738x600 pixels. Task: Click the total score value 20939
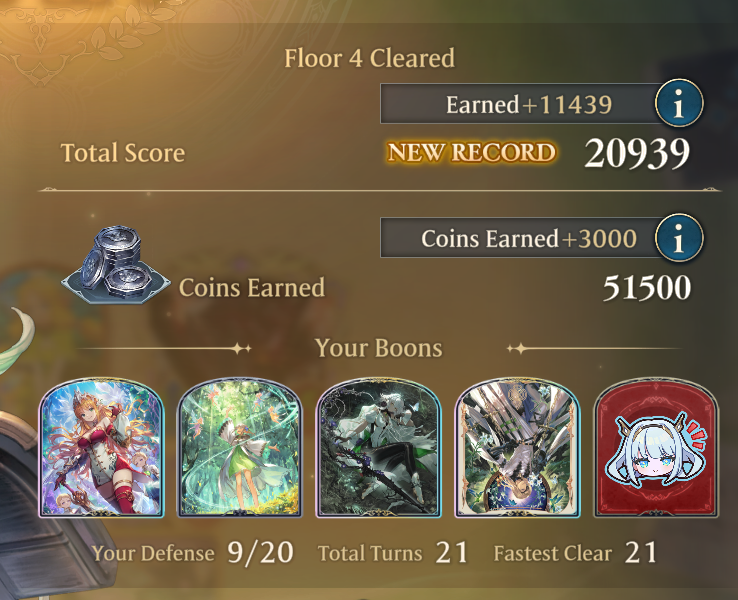pyautogui.click(x=637, y=153)
